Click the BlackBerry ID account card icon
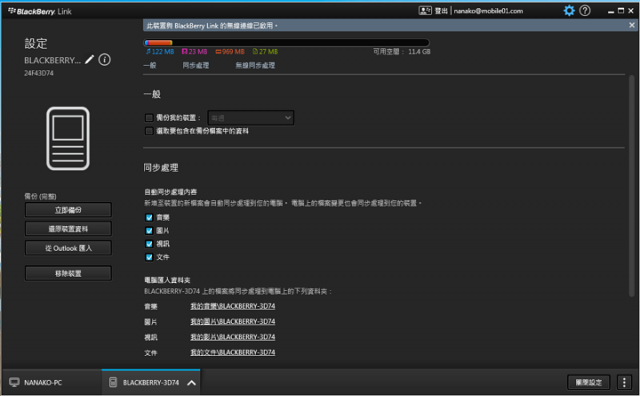Viewport: 640px width, 396px height. tap(425, 11)
